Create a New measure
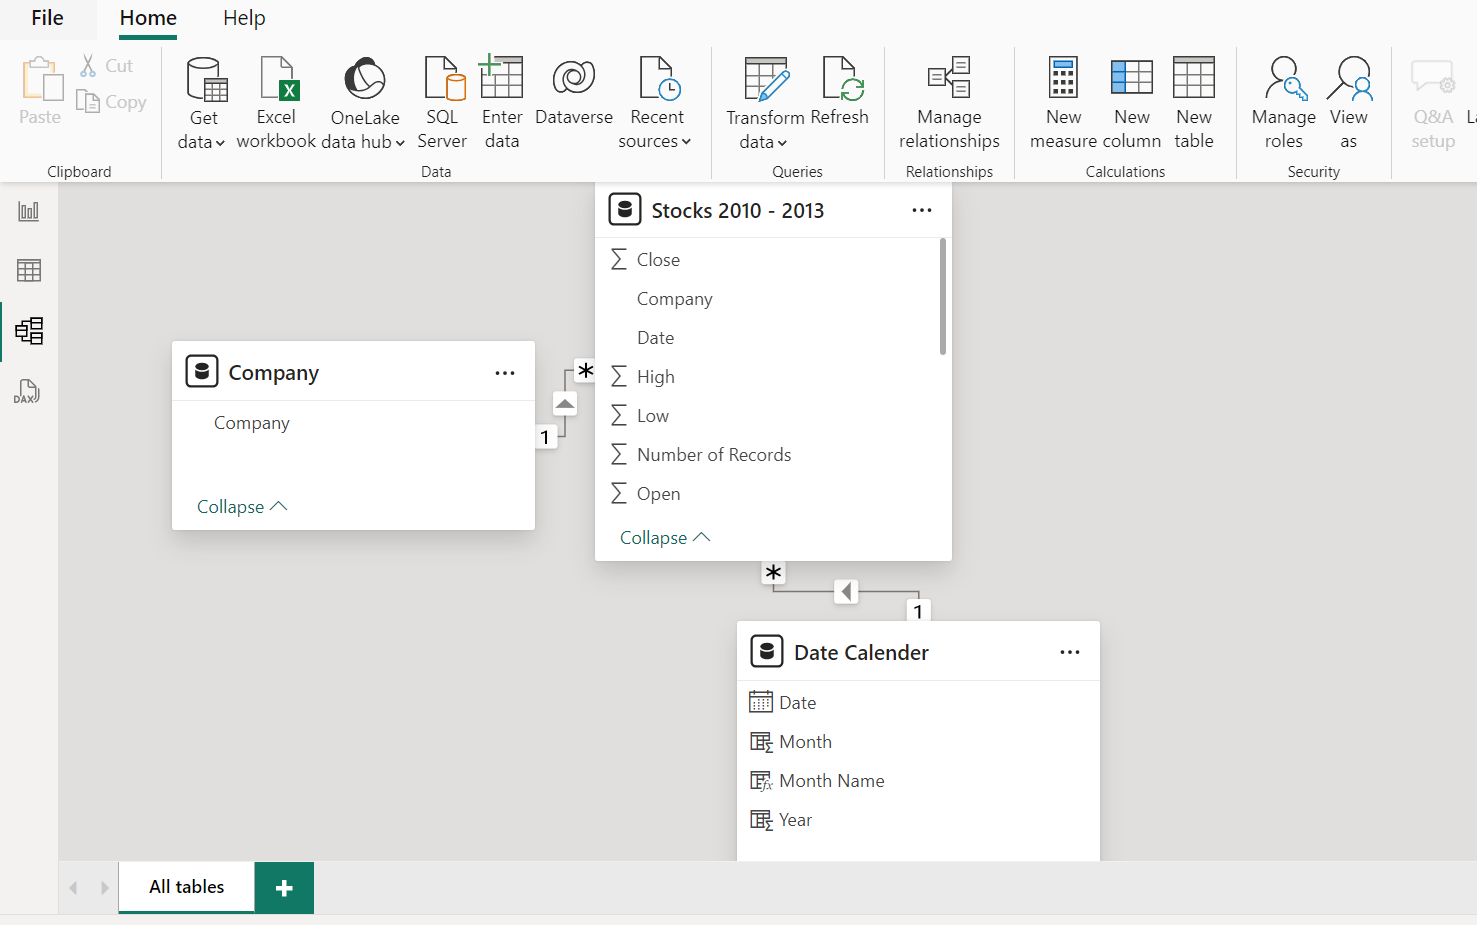 tap(1063, 103)
